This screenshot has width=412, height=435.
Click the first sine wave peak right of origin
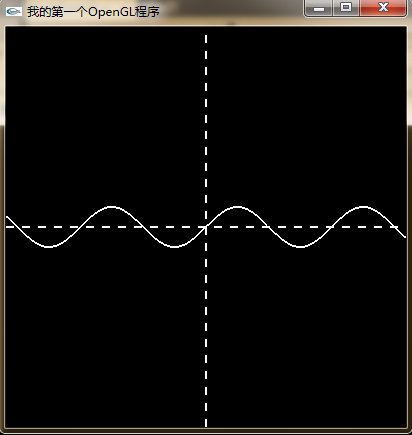237,207
